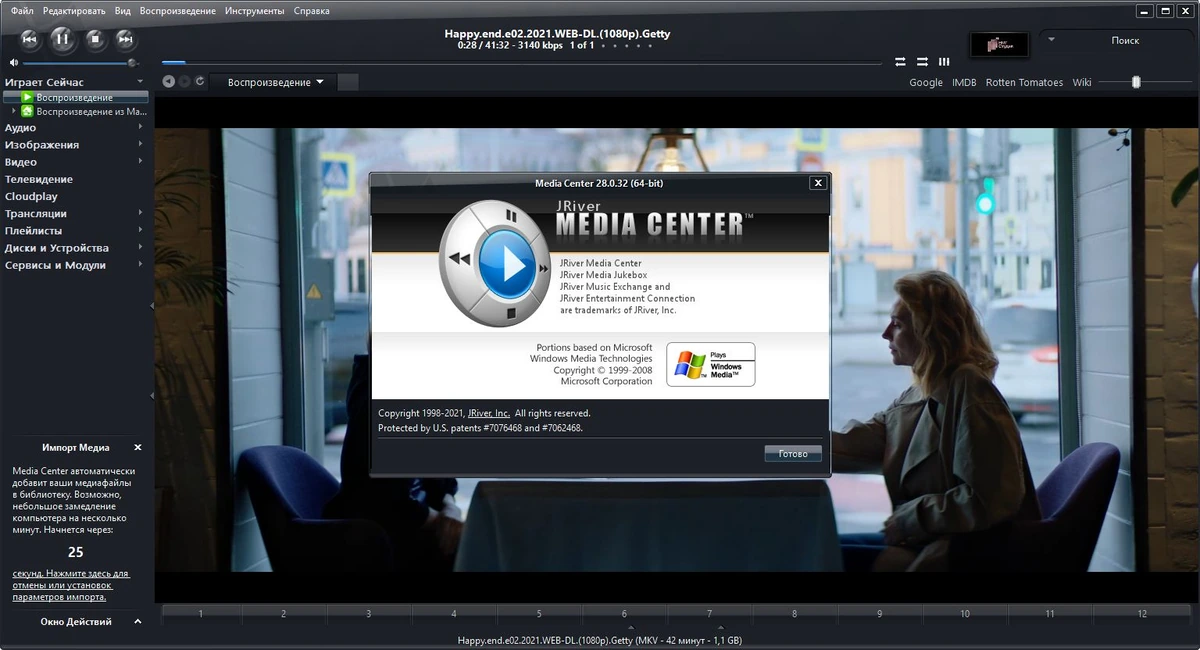Stop playback with the stop button
Screen dimensions: 1200x650
point(95,39)
